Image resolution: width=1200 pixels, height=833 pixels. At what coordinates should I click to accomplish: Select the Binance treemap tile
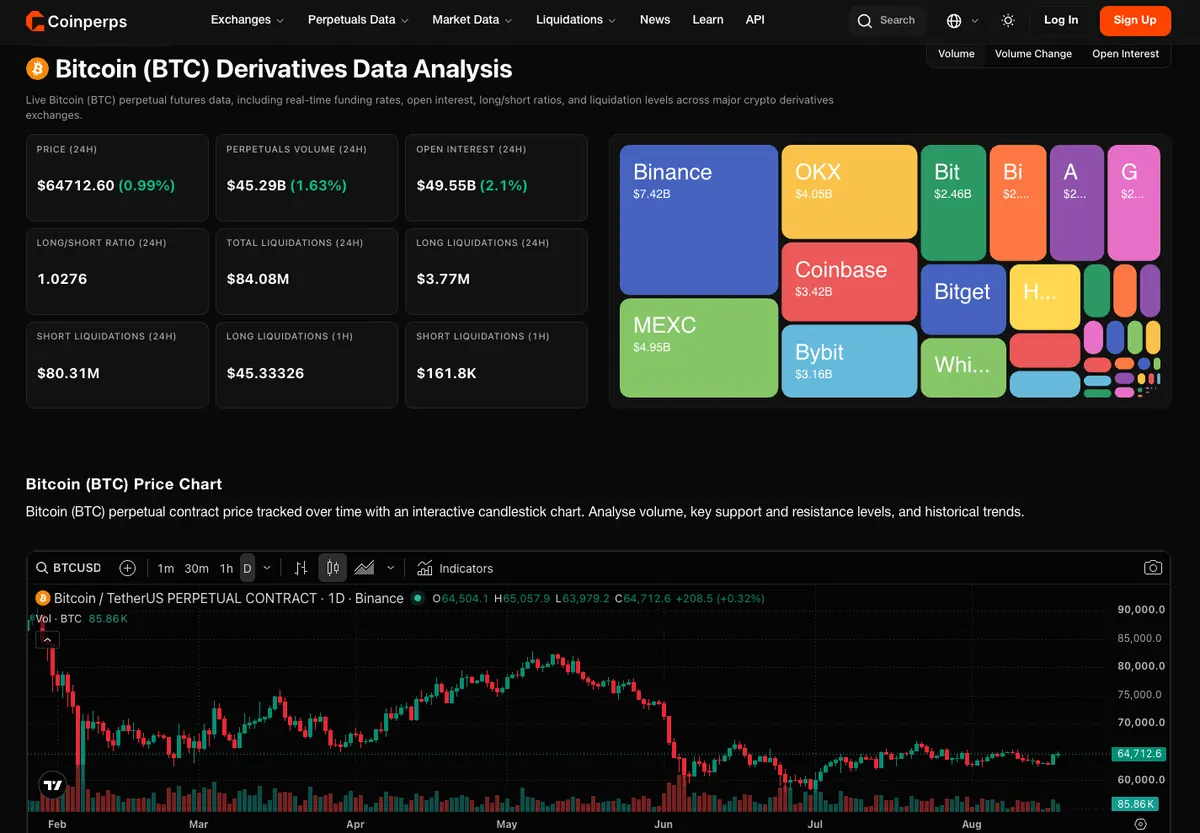point(699,220)
